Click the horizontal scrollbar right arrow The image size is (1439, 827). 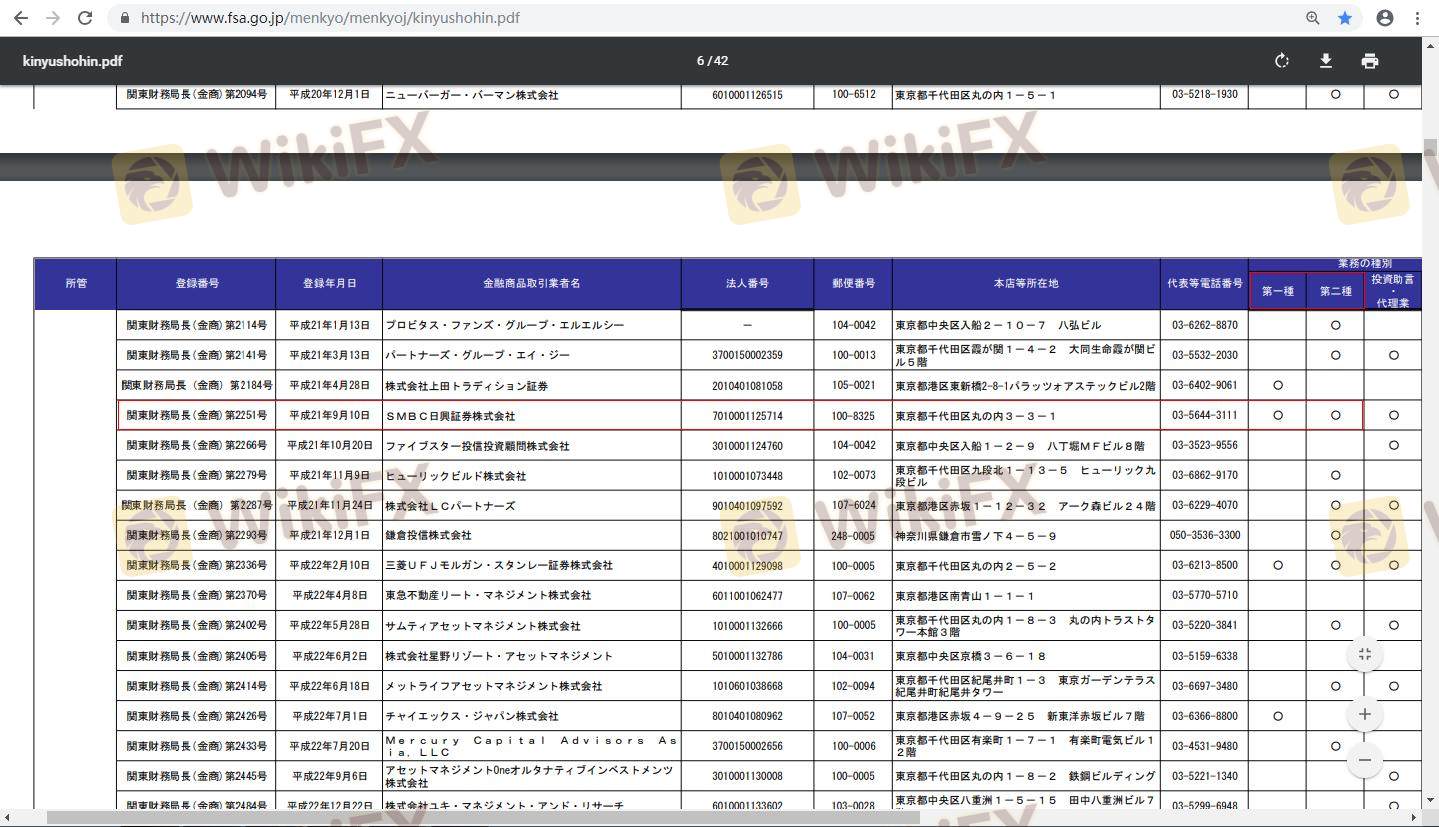(x=1414, y=818)
